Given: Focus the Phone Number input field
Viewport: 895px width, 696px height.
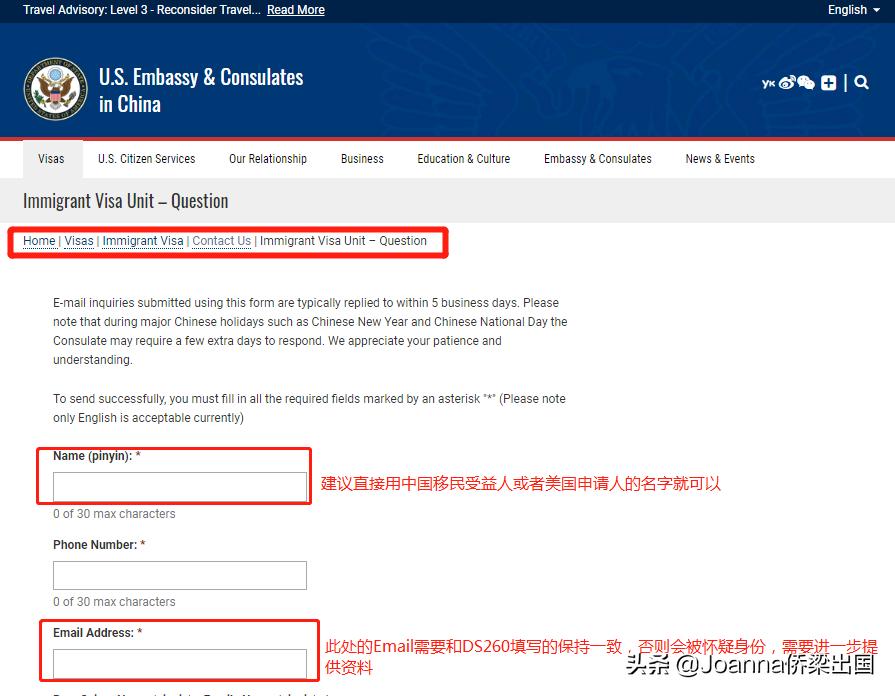Looking at the screenshot, I should point(180,575).
